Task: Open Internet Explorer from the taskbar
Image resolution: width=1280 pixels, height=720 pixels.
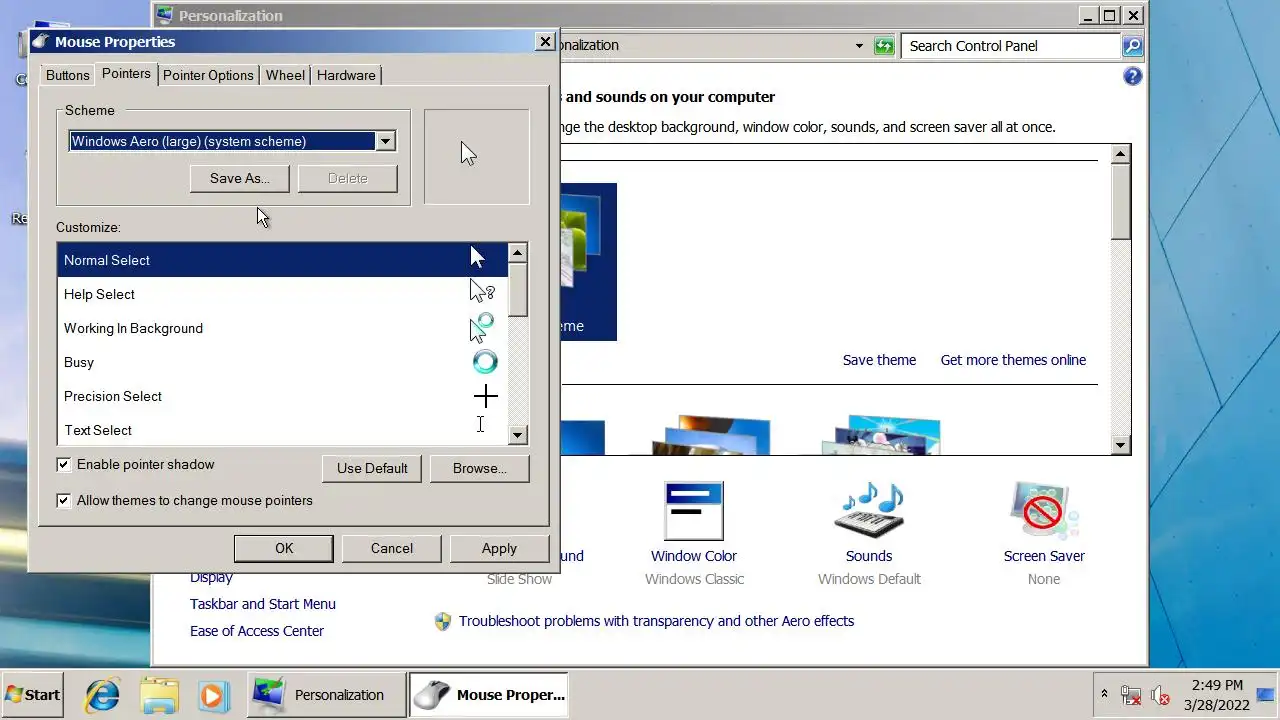Action: coord(102,695)
